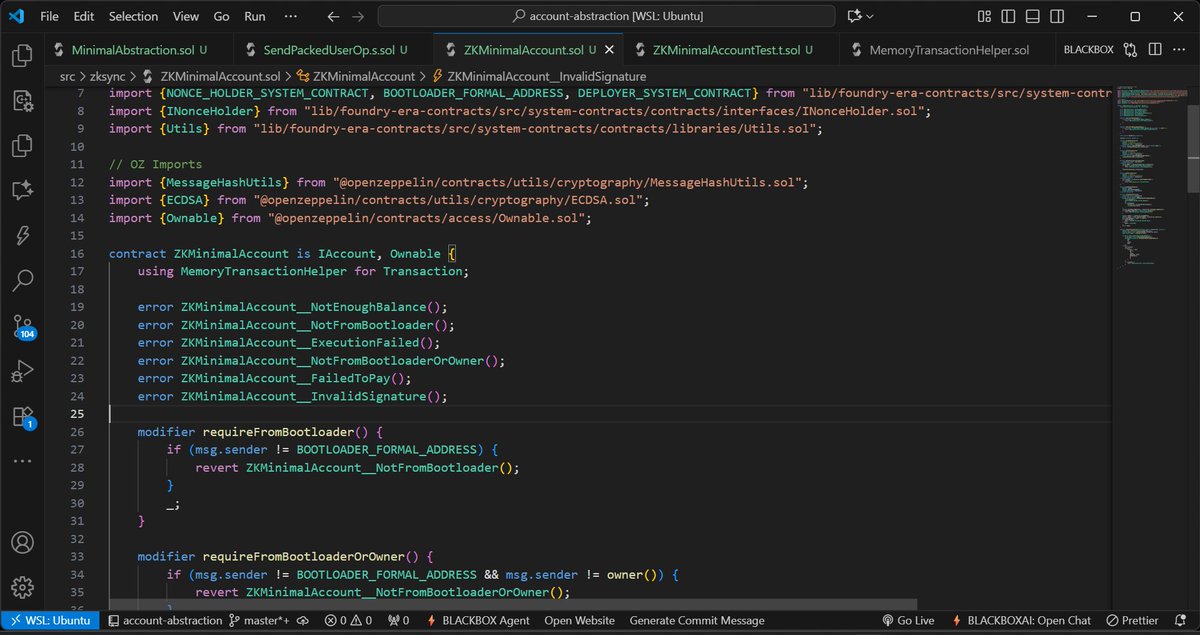
Task: Open the File menu
Action: pos(50,16)
